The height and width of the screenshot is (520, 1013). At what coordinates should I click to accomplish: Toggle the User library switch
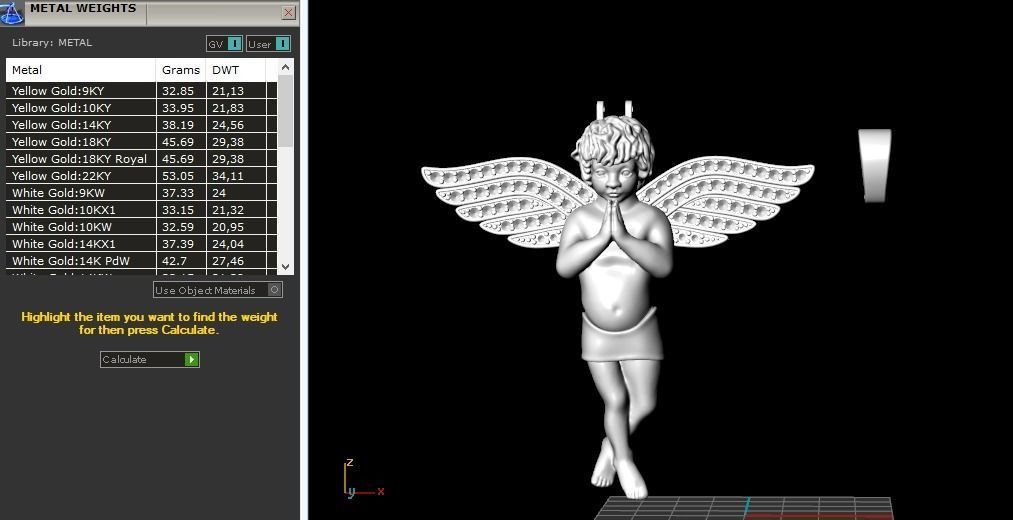point(268,44)
